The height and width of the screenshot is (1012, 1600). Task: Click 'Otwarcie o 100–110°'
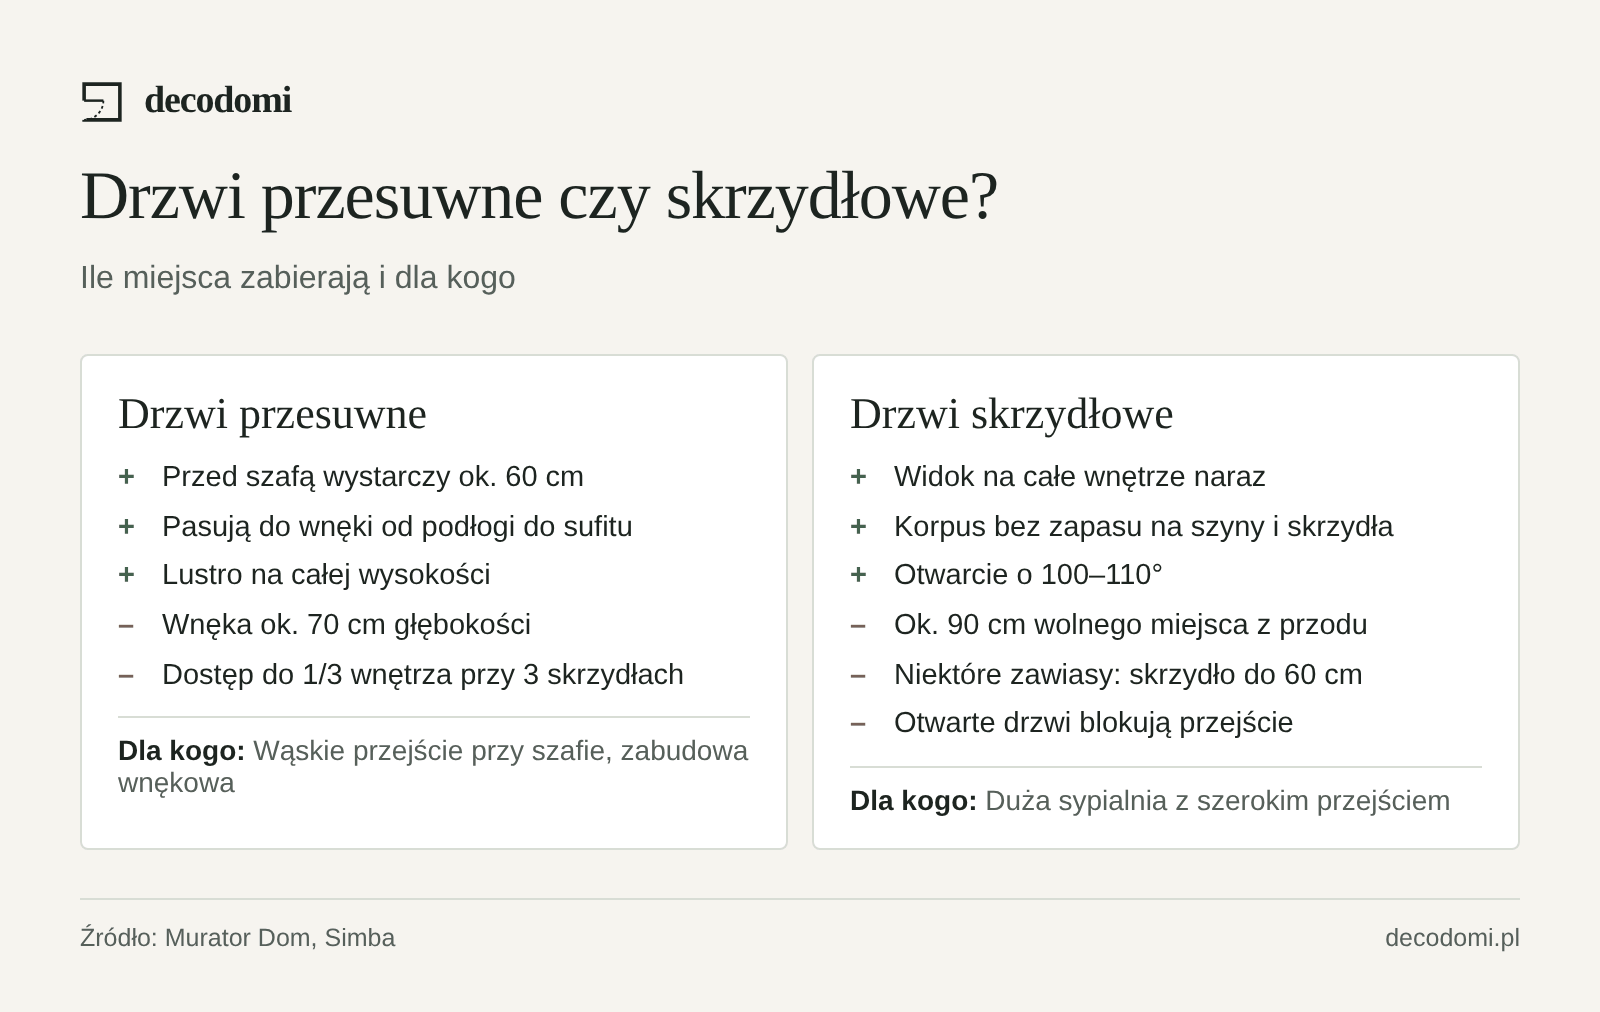(1028, 574)
